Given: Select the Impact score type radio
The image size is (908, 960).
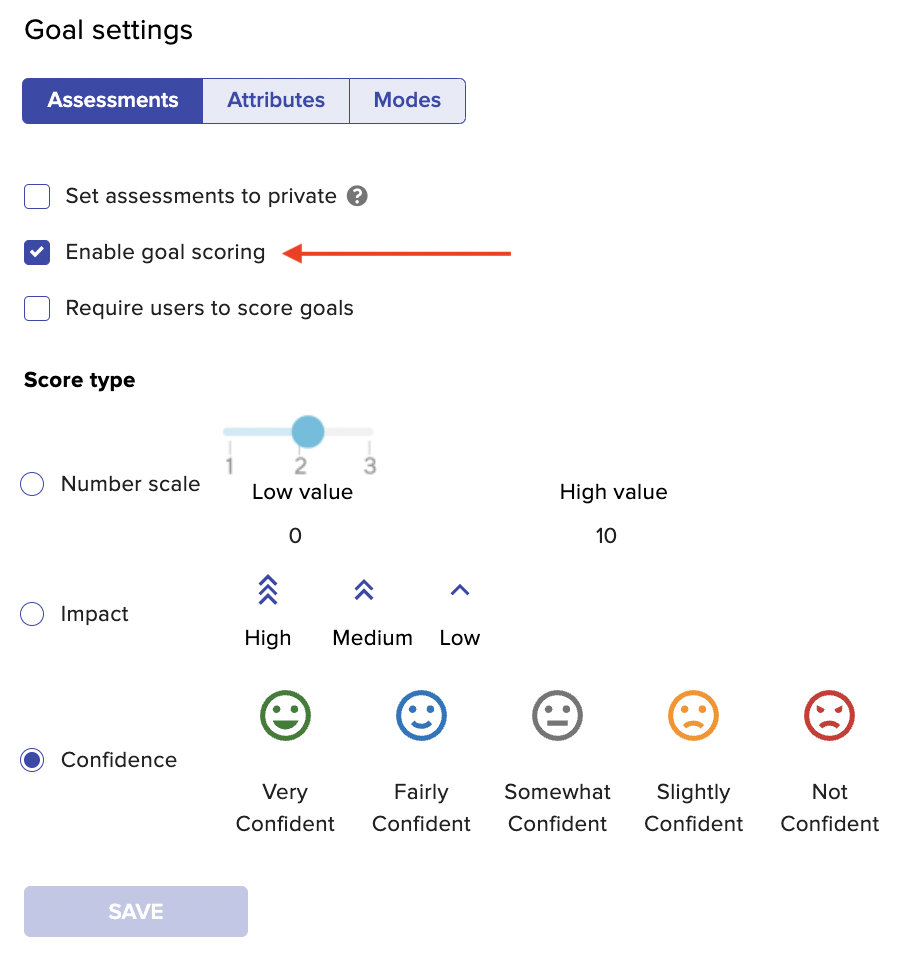Looking at the screenshot, I should pos(32,613).
